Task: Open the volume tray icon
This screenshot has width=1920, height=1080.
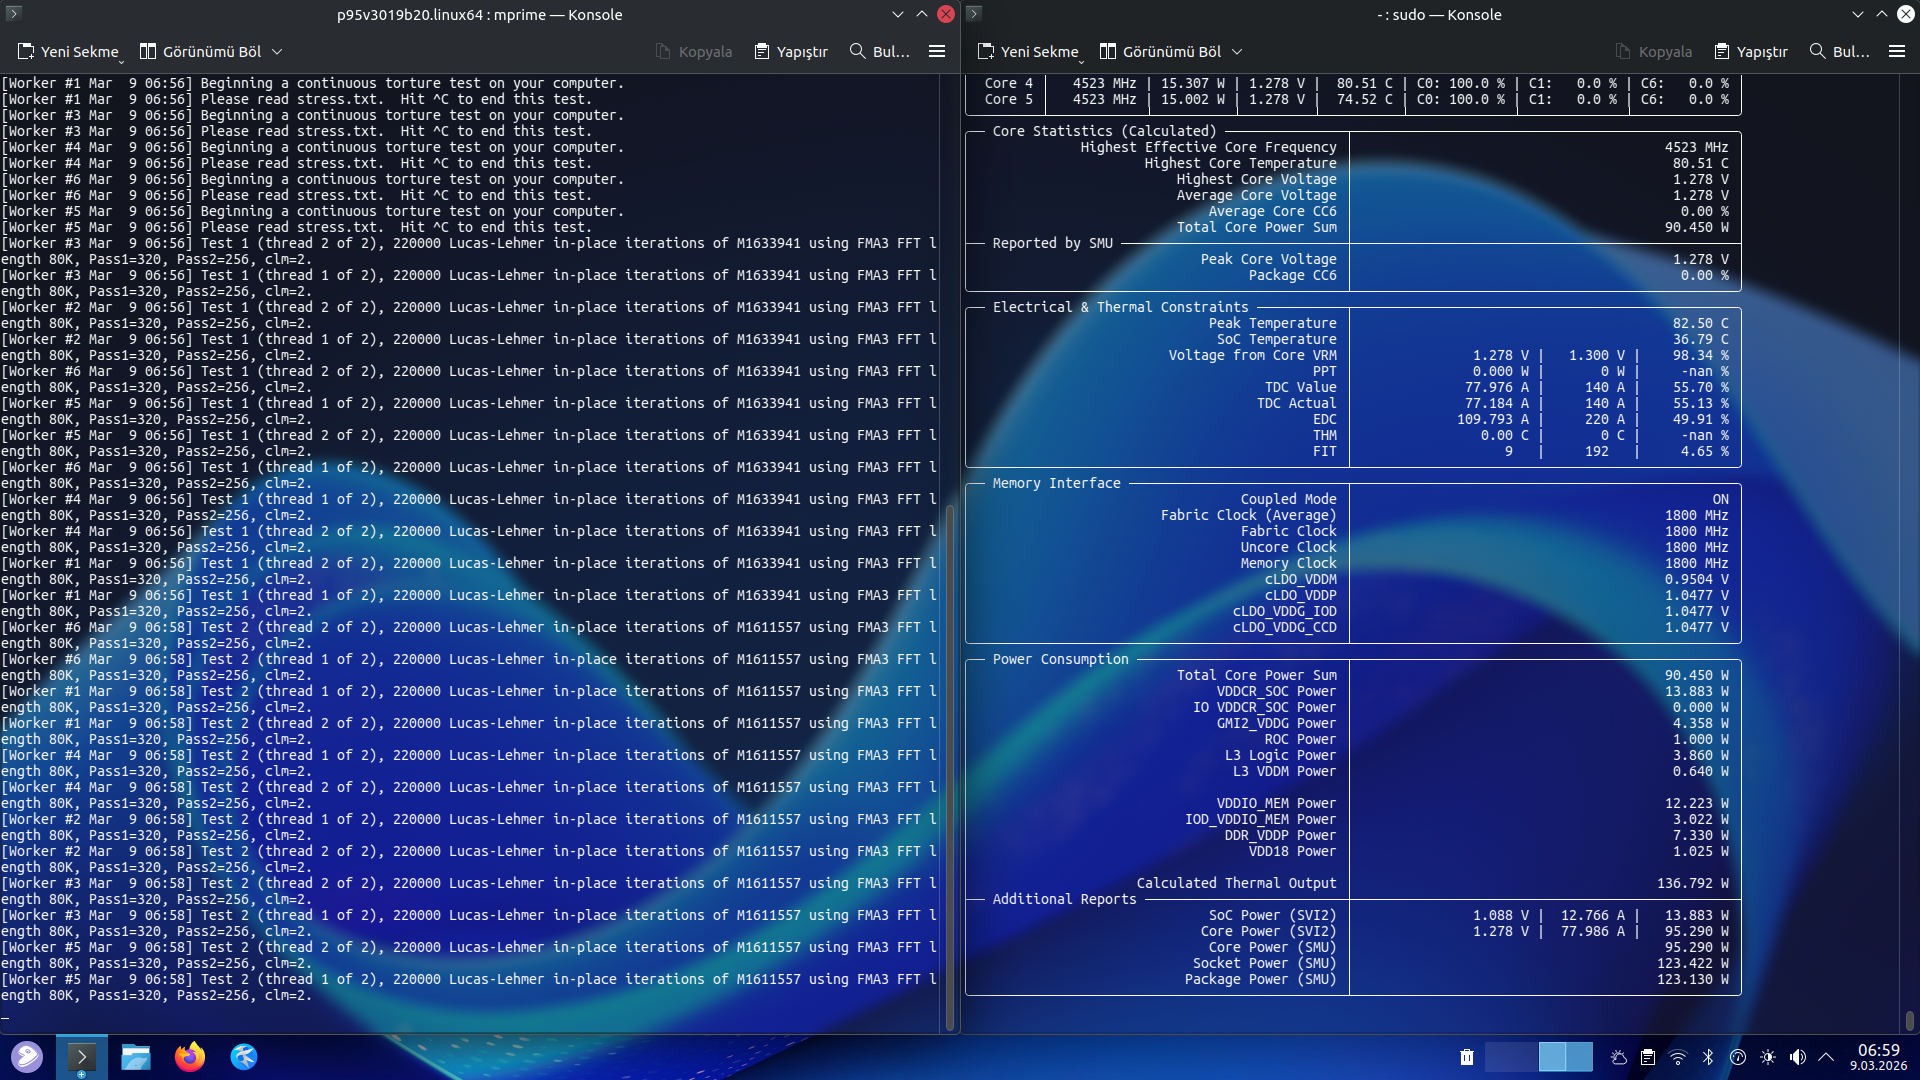Action: tap(1798, 1057)
